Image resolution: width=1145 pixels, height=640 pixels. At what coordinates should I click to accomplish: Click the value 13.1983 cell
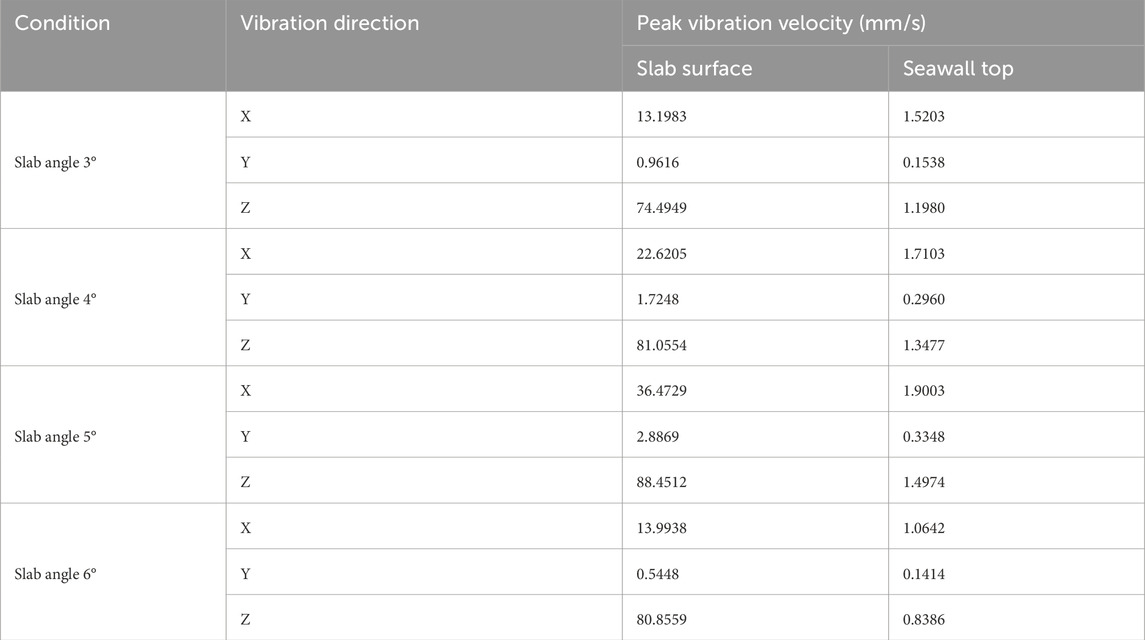[755, 116]
